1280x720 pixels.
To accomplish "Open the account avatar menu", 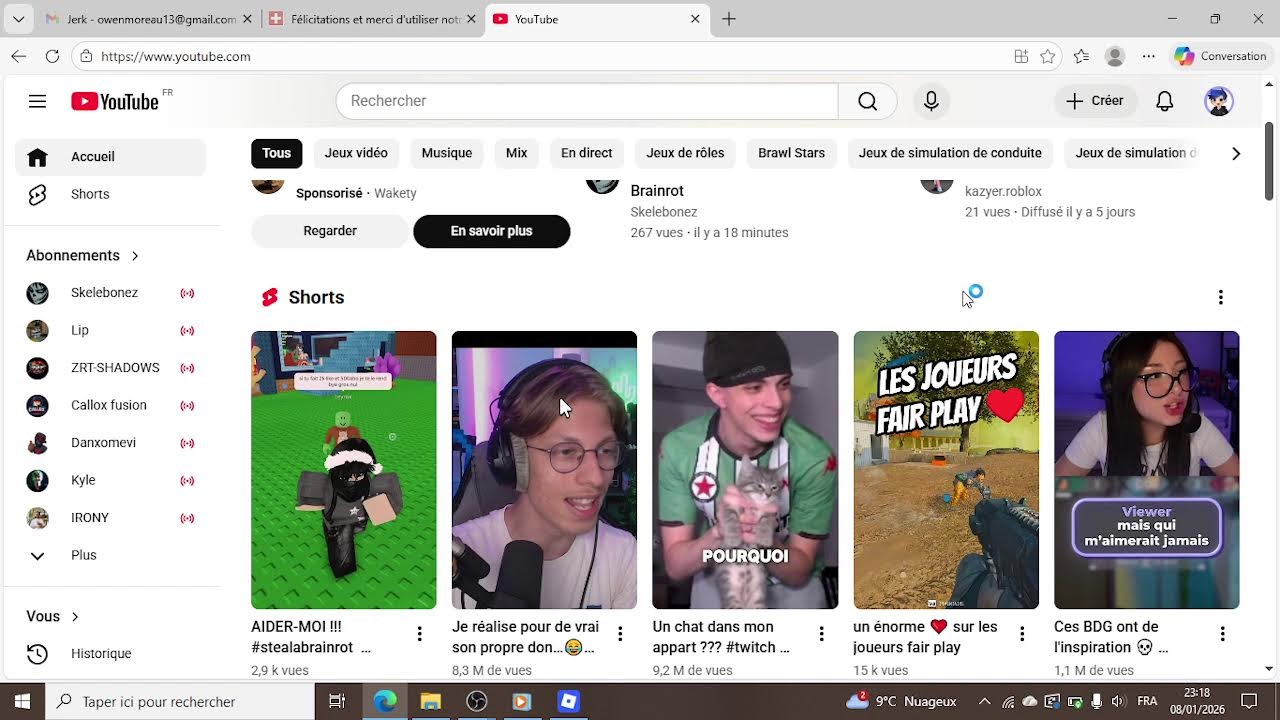I will tap(1218, 101).
